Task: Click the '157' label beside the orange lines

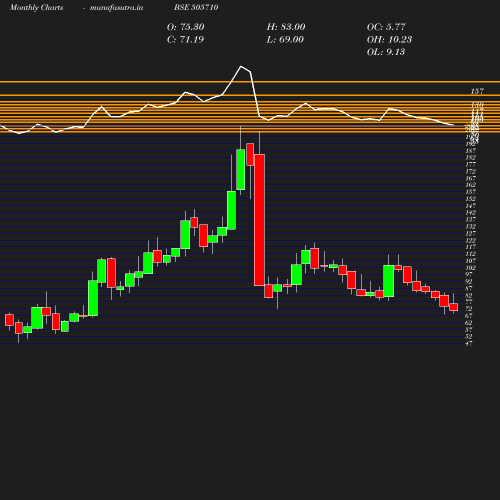Action: pyautogui.click(x=477, y=91)
